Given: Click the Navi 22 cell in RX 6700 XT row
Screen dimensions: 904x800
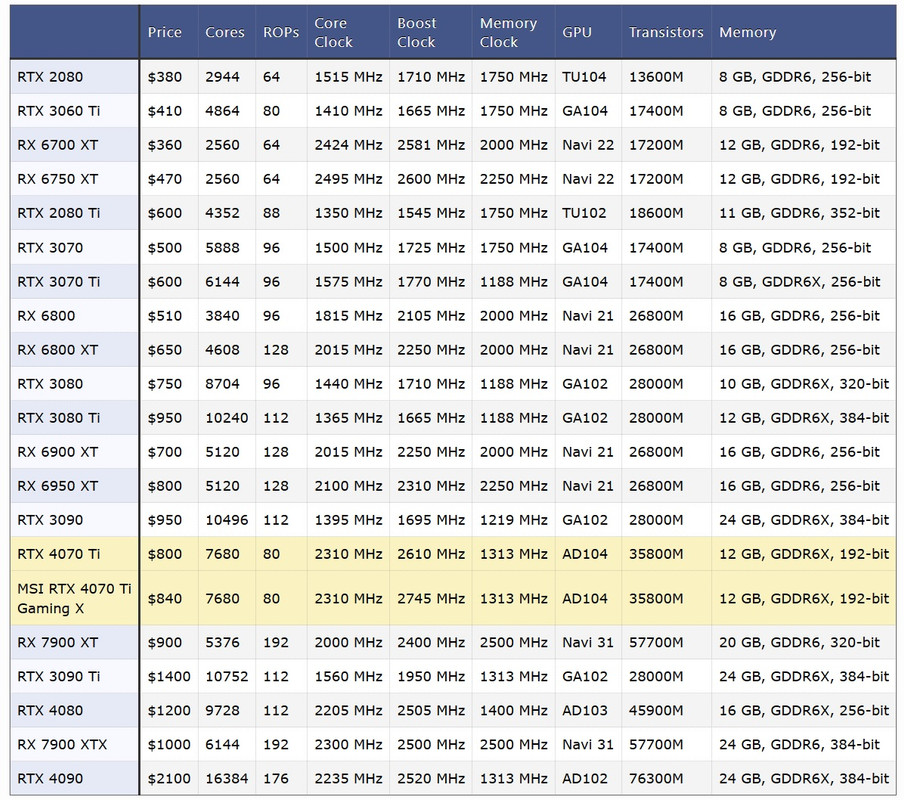Looking at the screenshot, I should (x=588, y=145).
